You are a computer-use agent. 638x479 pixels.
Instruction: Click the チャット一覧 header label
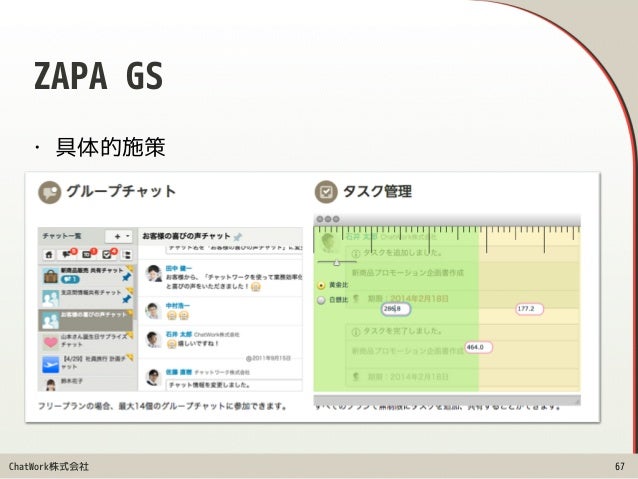62,236
